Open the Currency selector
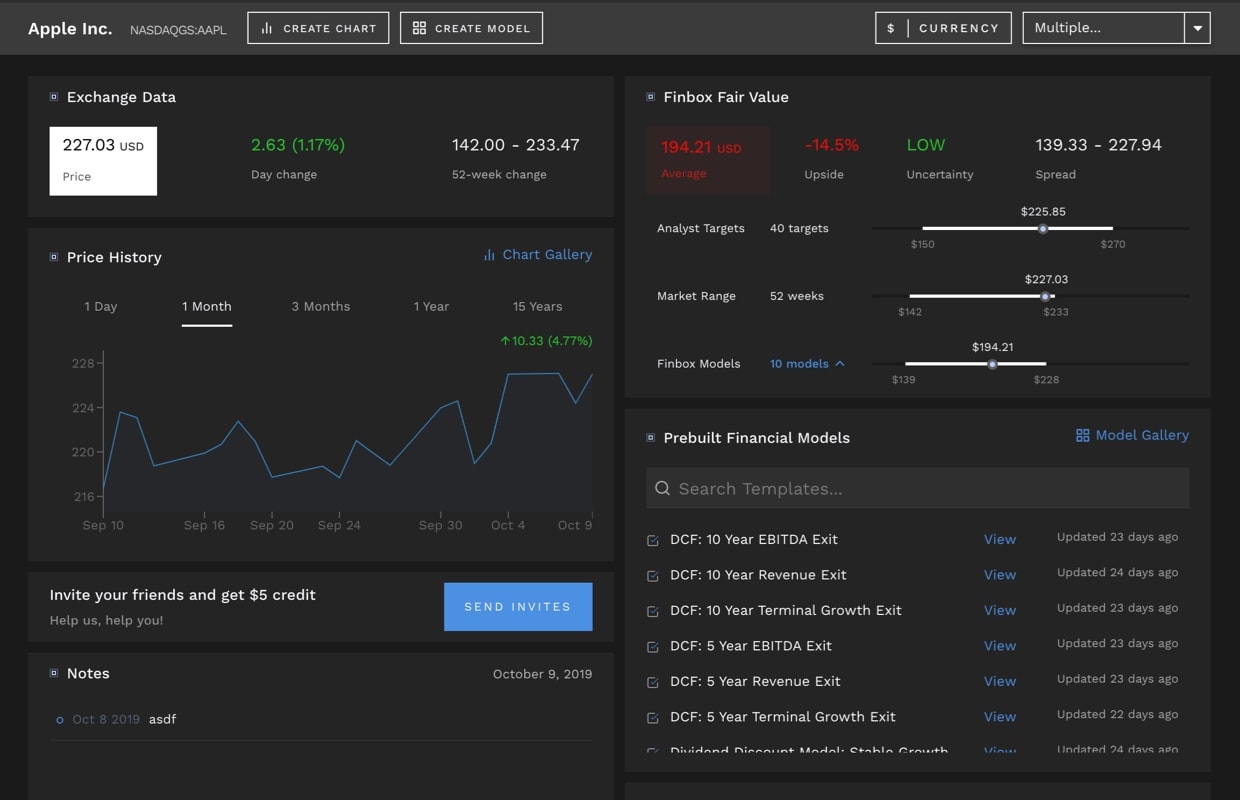The height and width of the screenshot is (800, 1240). point(943,28)
